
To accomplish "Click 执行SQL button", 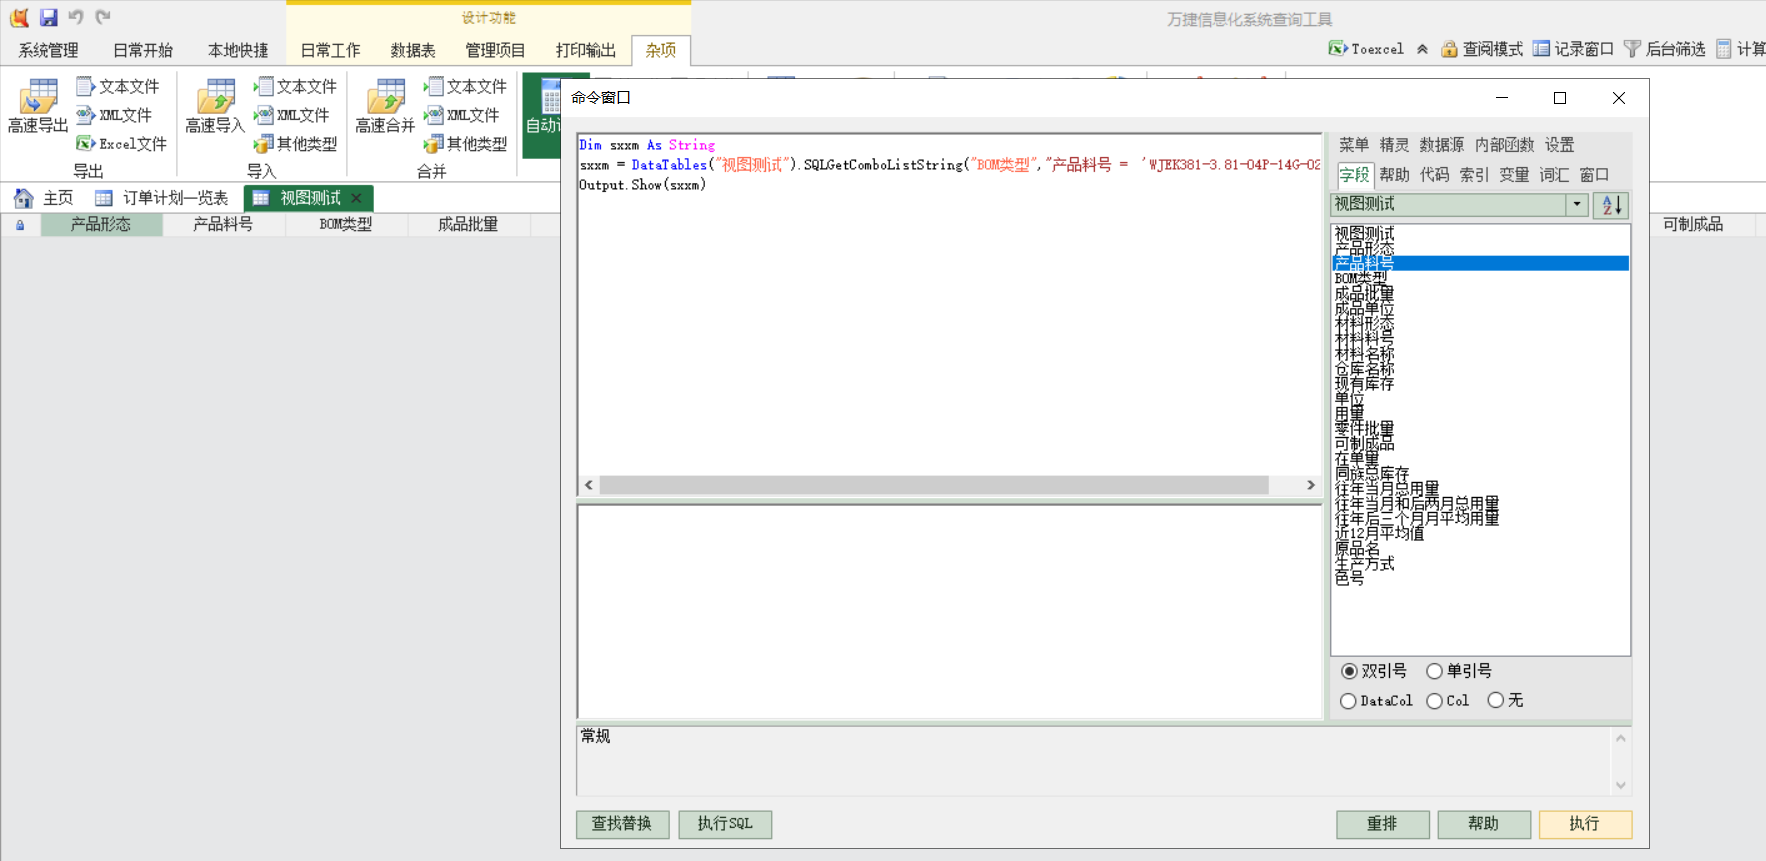I will (x=725, y=824).
